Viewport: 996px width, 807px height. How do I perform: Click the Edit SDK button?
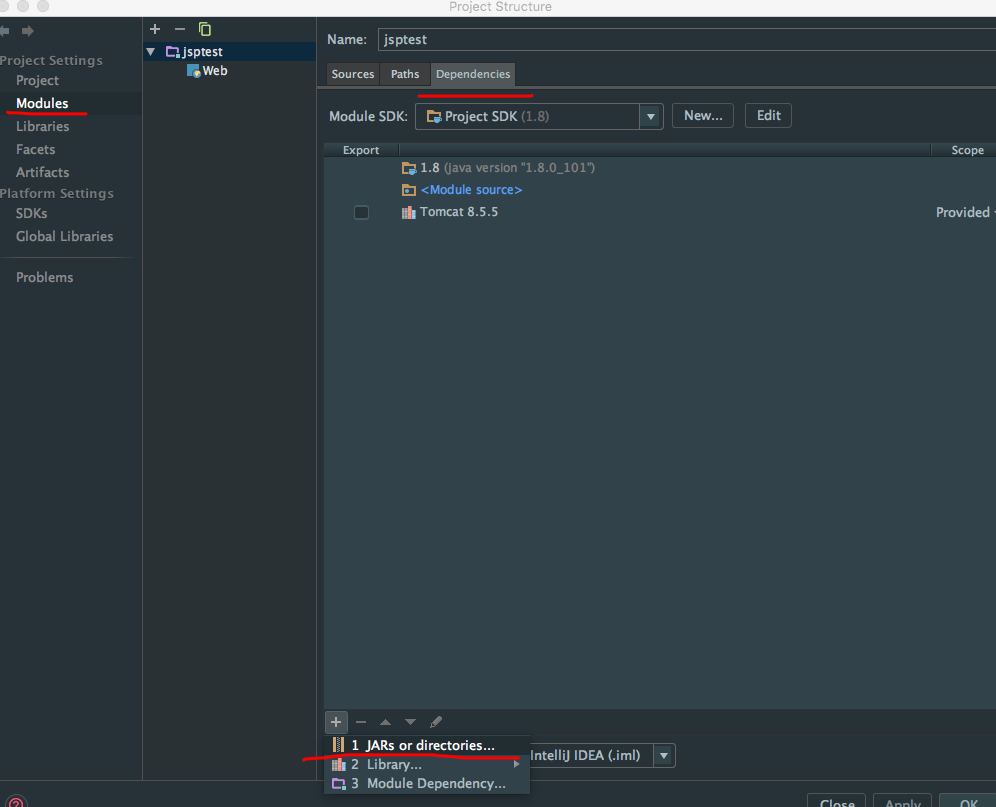tap(768, 116)
